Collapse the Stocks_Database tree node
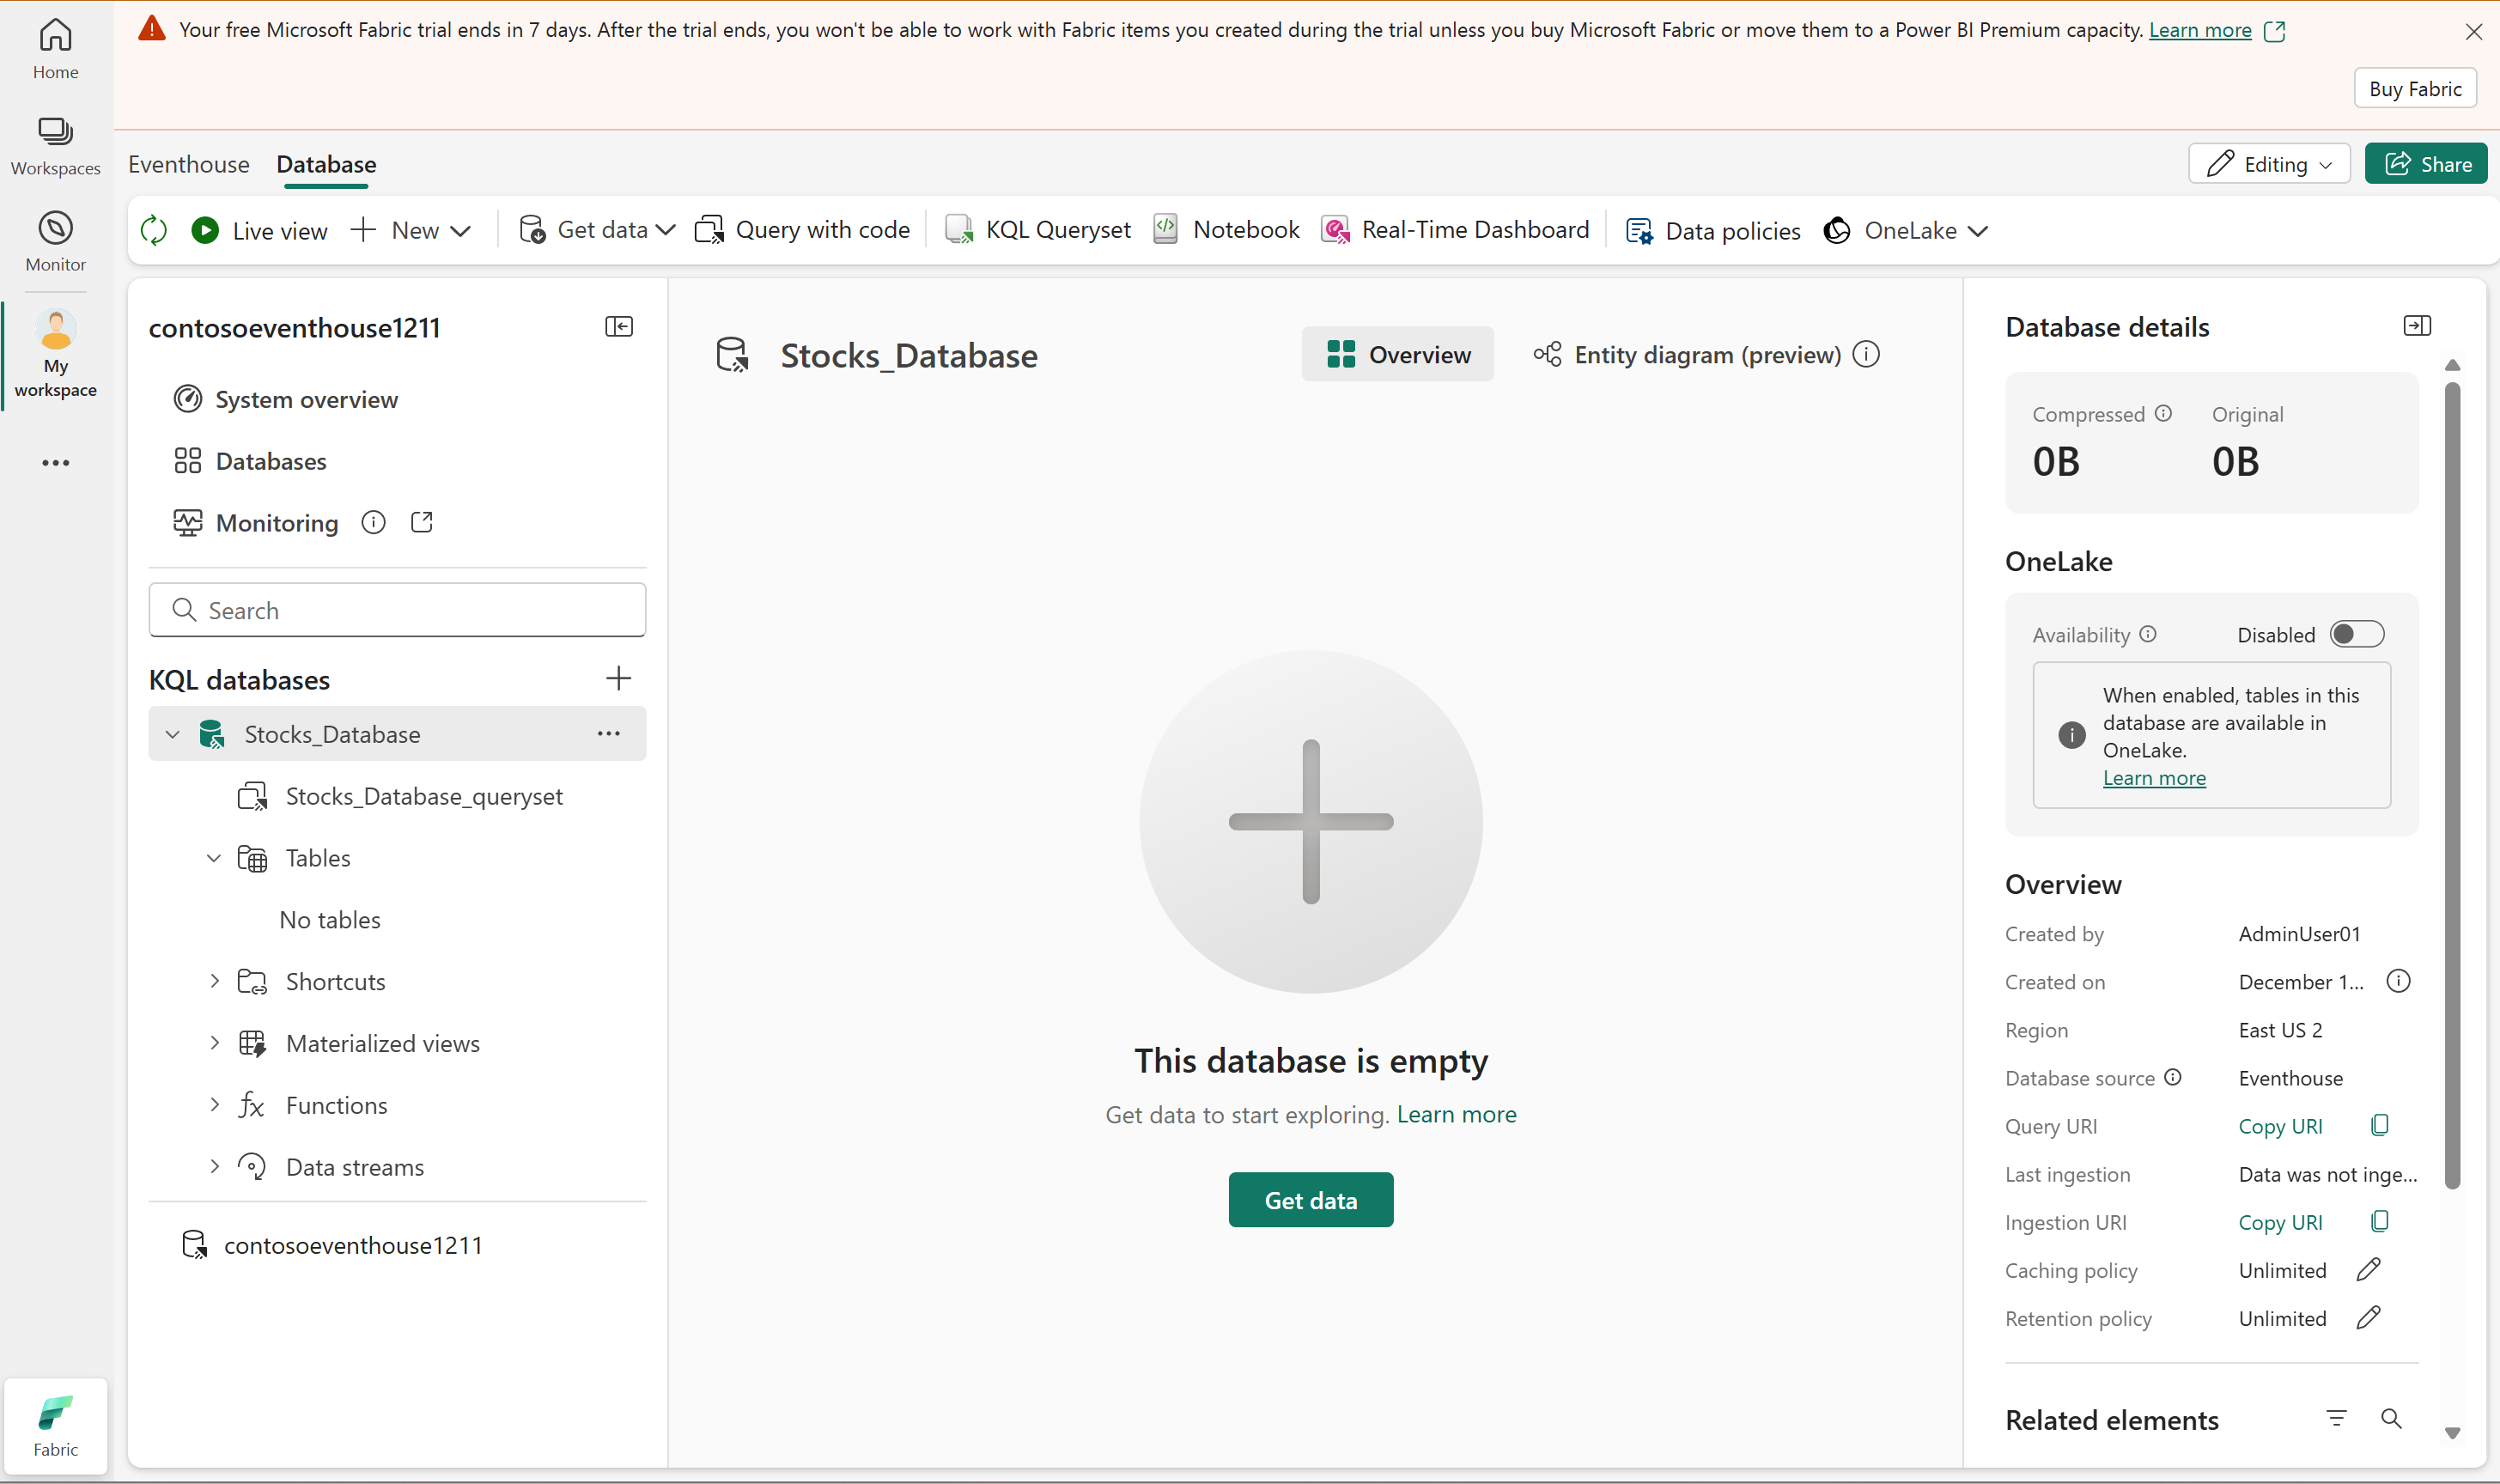 click(x=173, y=734)
